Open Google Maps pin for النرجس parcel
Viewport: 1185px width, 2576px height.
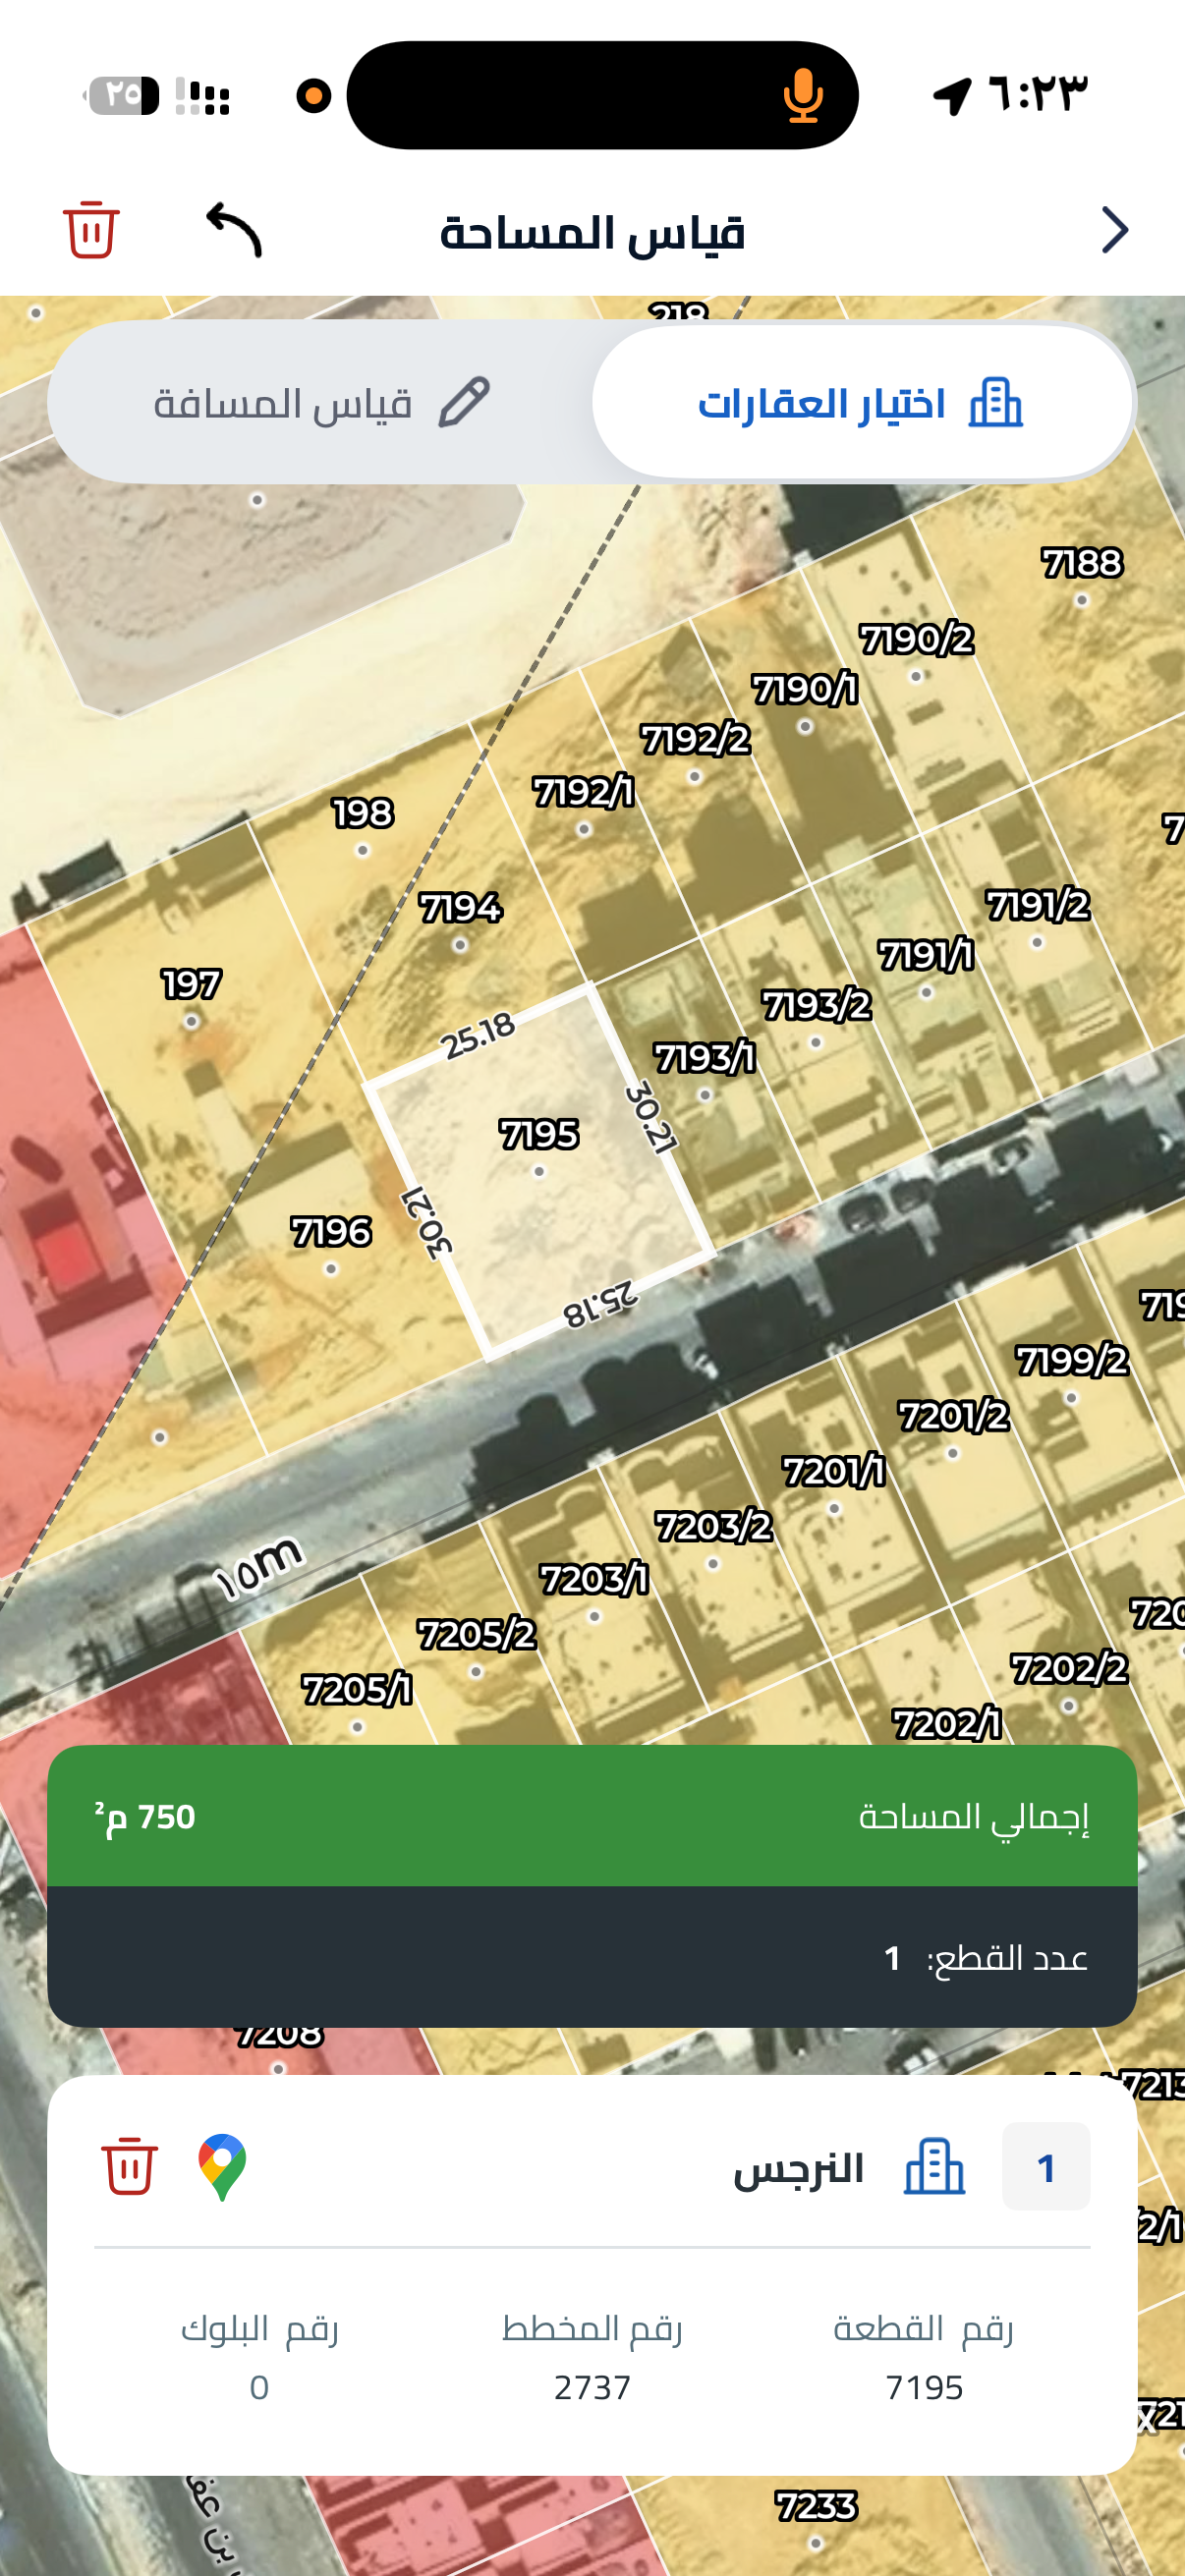pos(222,2167)
